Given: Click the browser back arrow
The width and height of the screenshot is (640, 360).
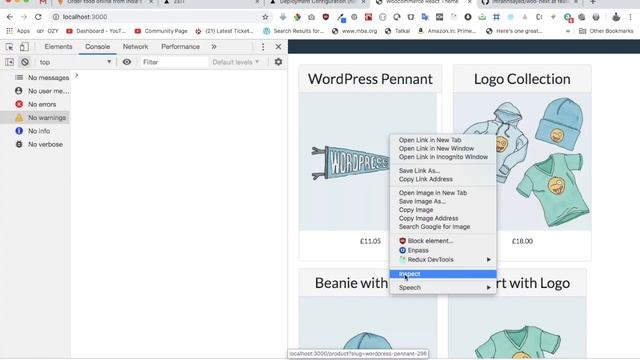Looking at the screenshot, I should 10,17.
